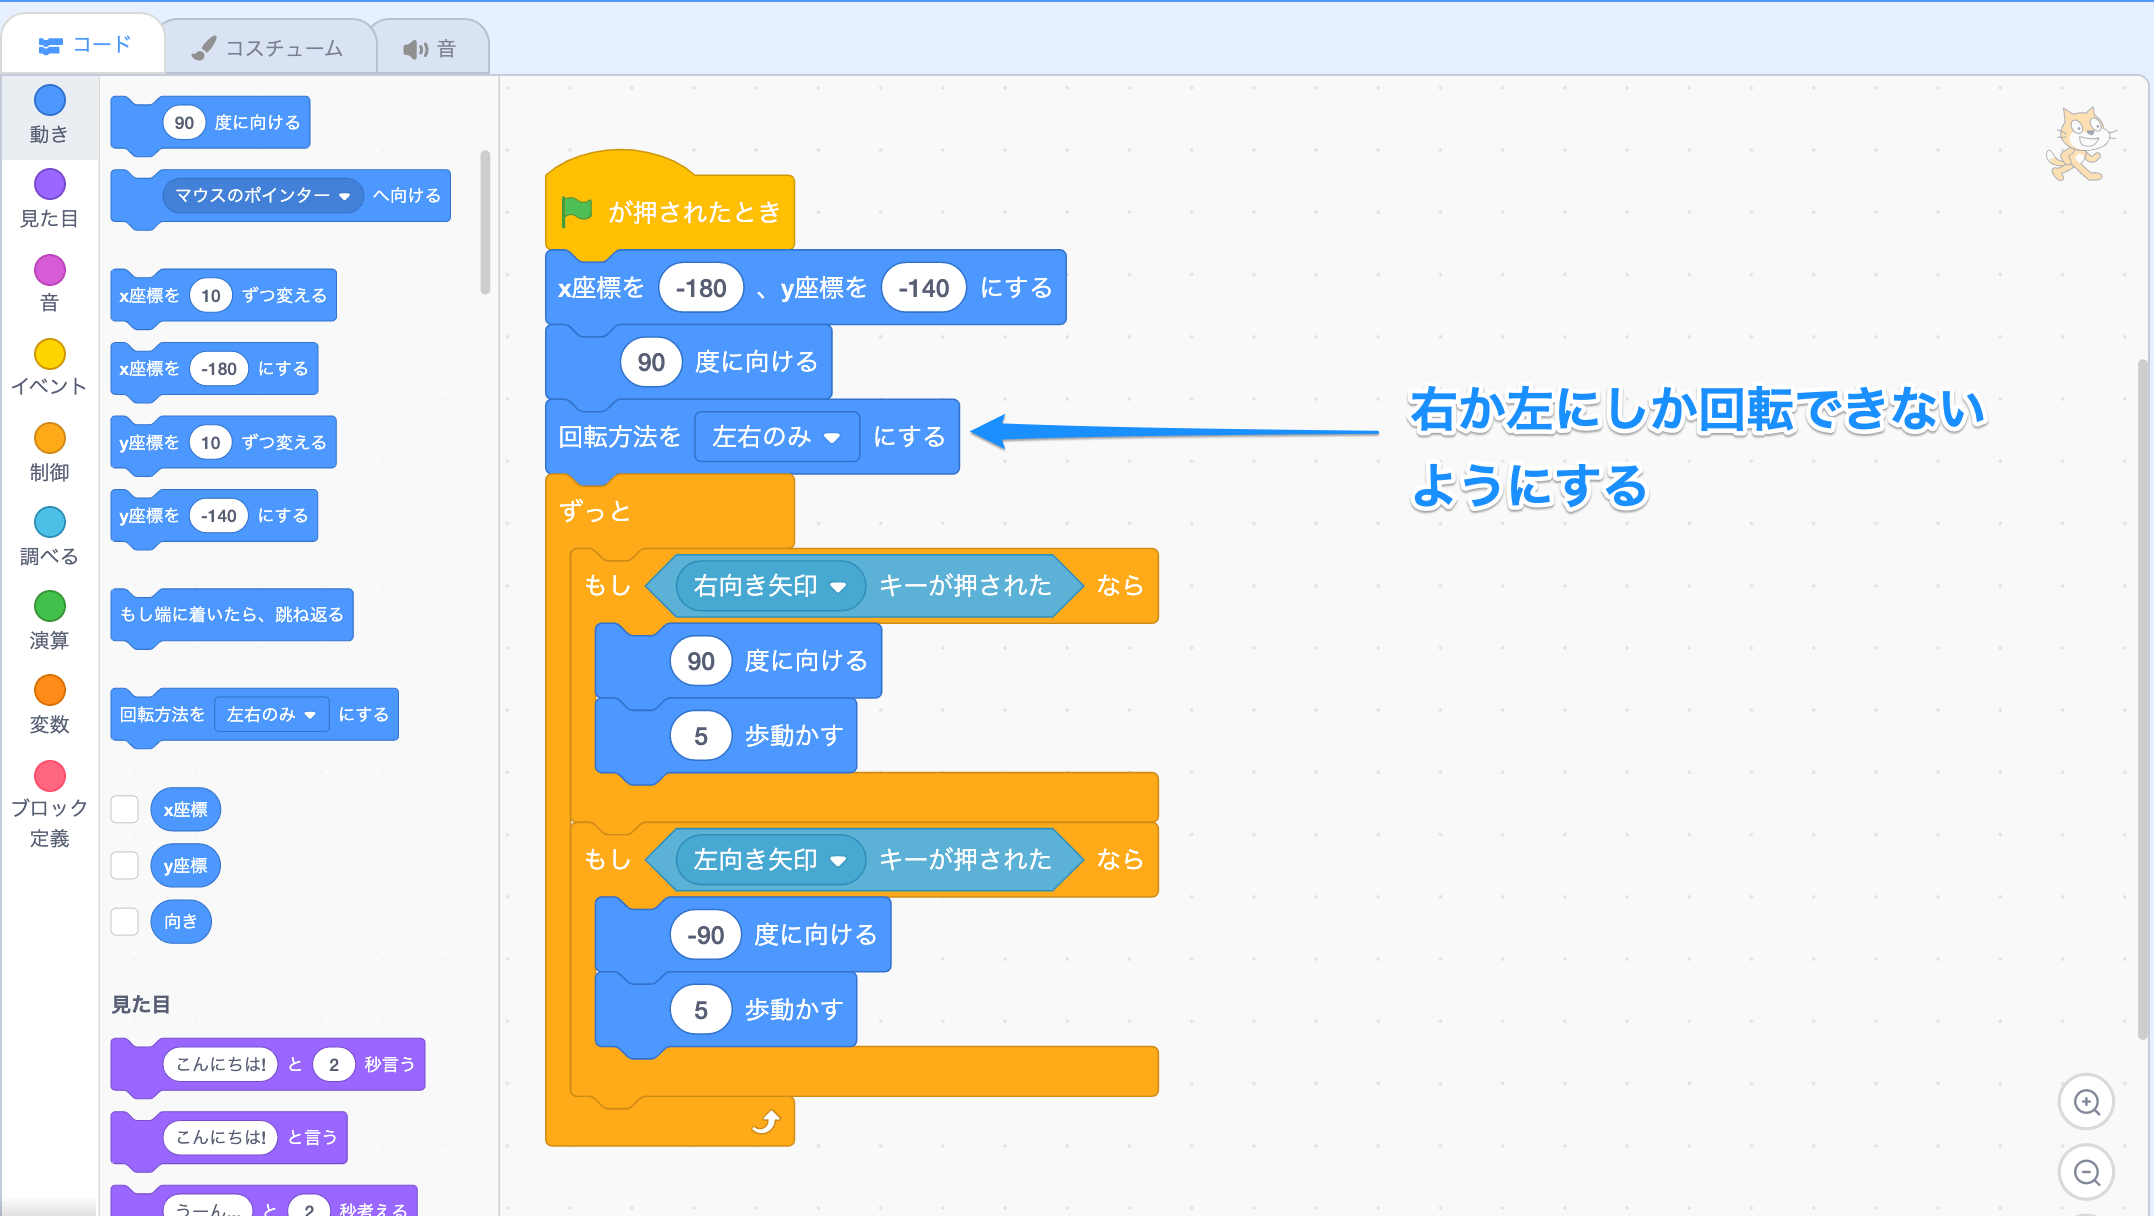Edit 5 steps value under 右向き矢印
This screenshot has width=2154, height=1216.
point(701,736)
